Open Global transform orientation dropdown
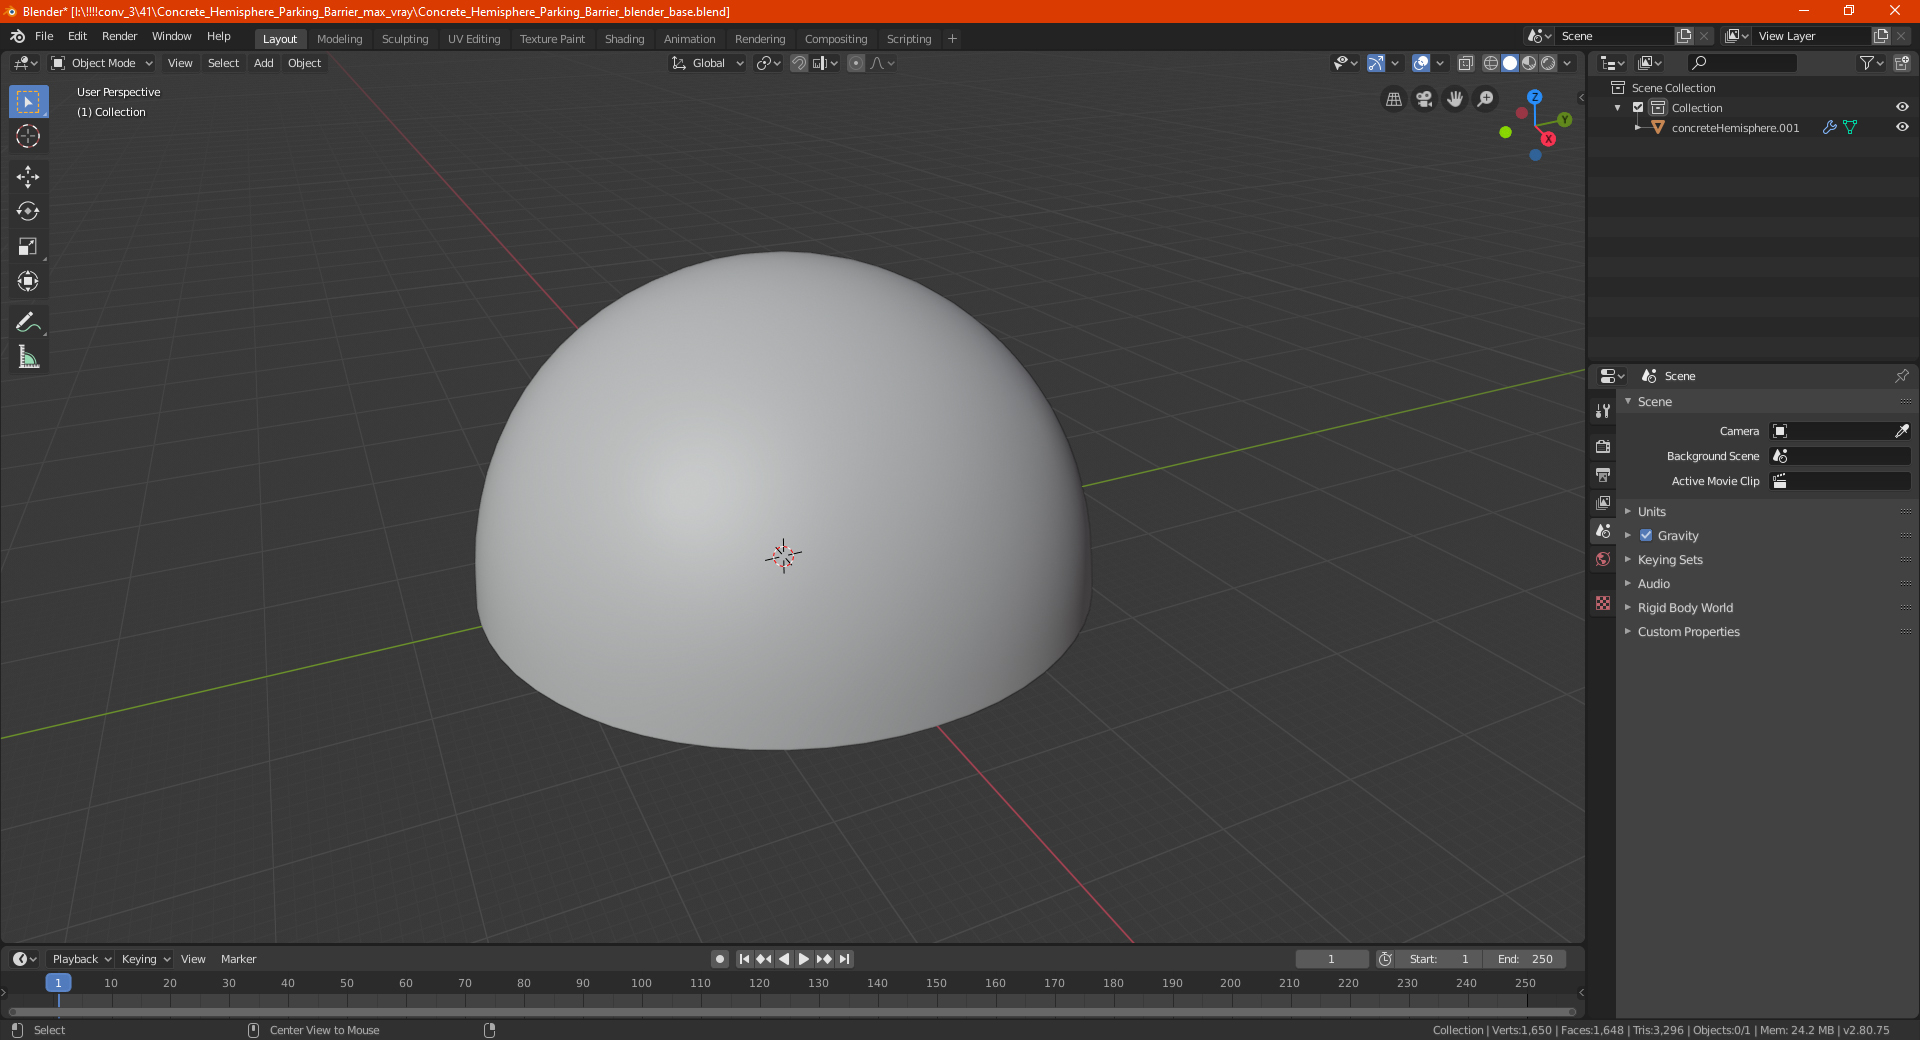Viewport: 1920px width, 1040px height. click(x=708, y=63)
